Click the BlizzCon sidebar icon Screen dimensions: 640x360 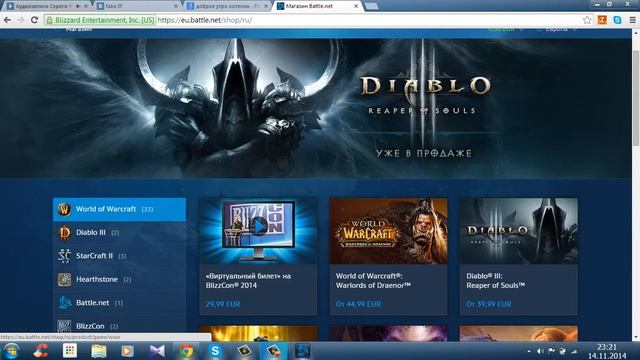pos(64,326)
